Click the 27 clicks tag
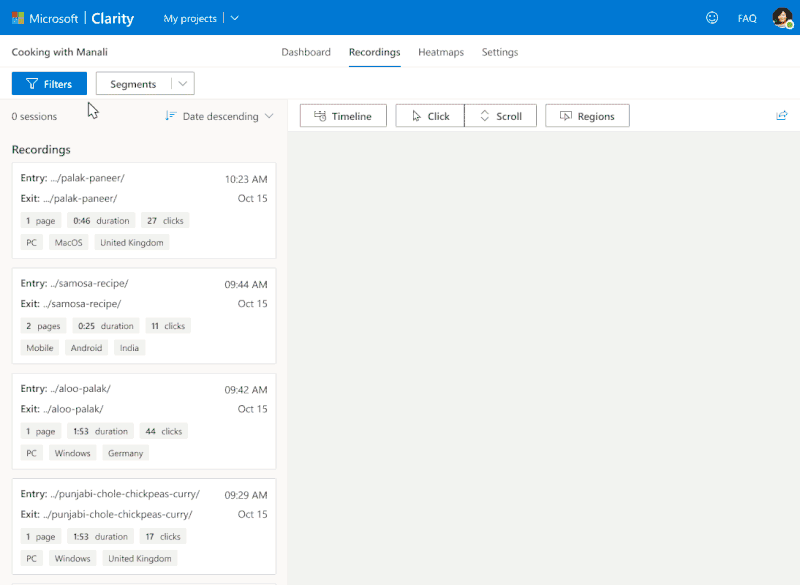 point(165,220)
